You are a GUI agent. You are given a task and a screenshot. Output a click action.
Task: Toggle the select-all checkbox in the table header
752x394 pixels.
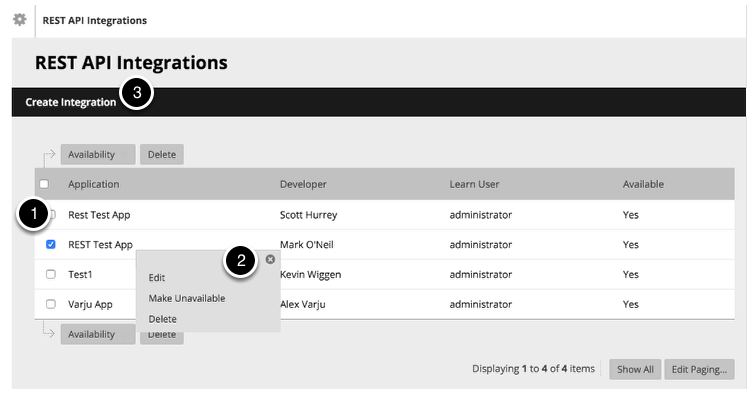tap(44, 184)
